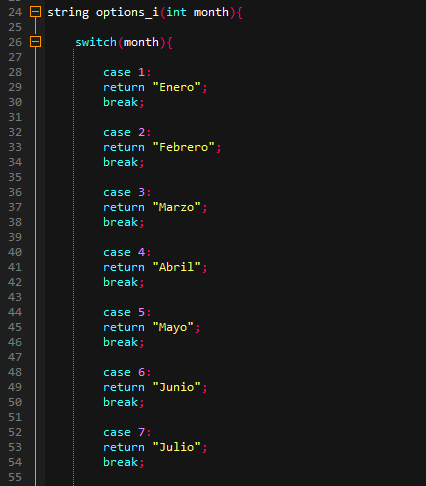Click the 'switch' keyword on line 26
This screenshot has width=426, height=486.
(x=96, y=42)
